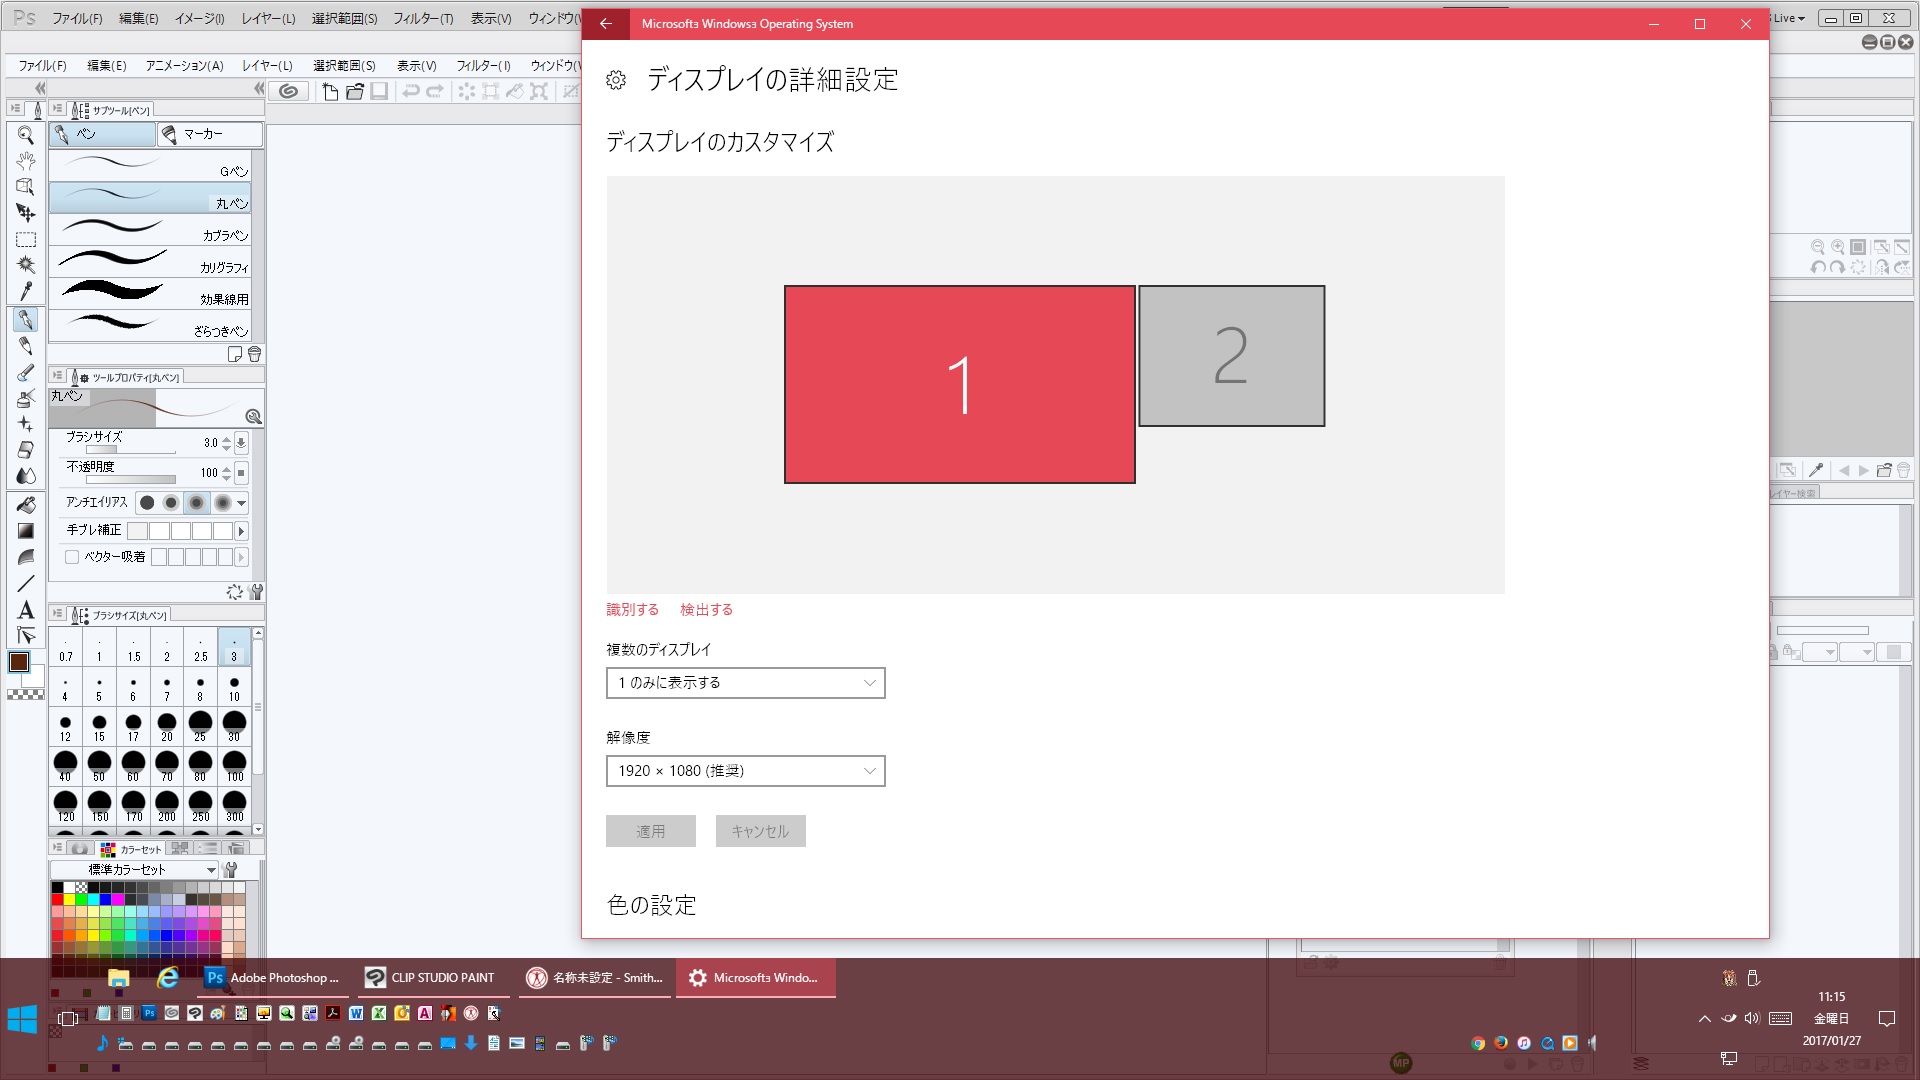Viewport: 1920px width, 1080px height.
Task: Select the Eraser tool
Action: (26, 450)
